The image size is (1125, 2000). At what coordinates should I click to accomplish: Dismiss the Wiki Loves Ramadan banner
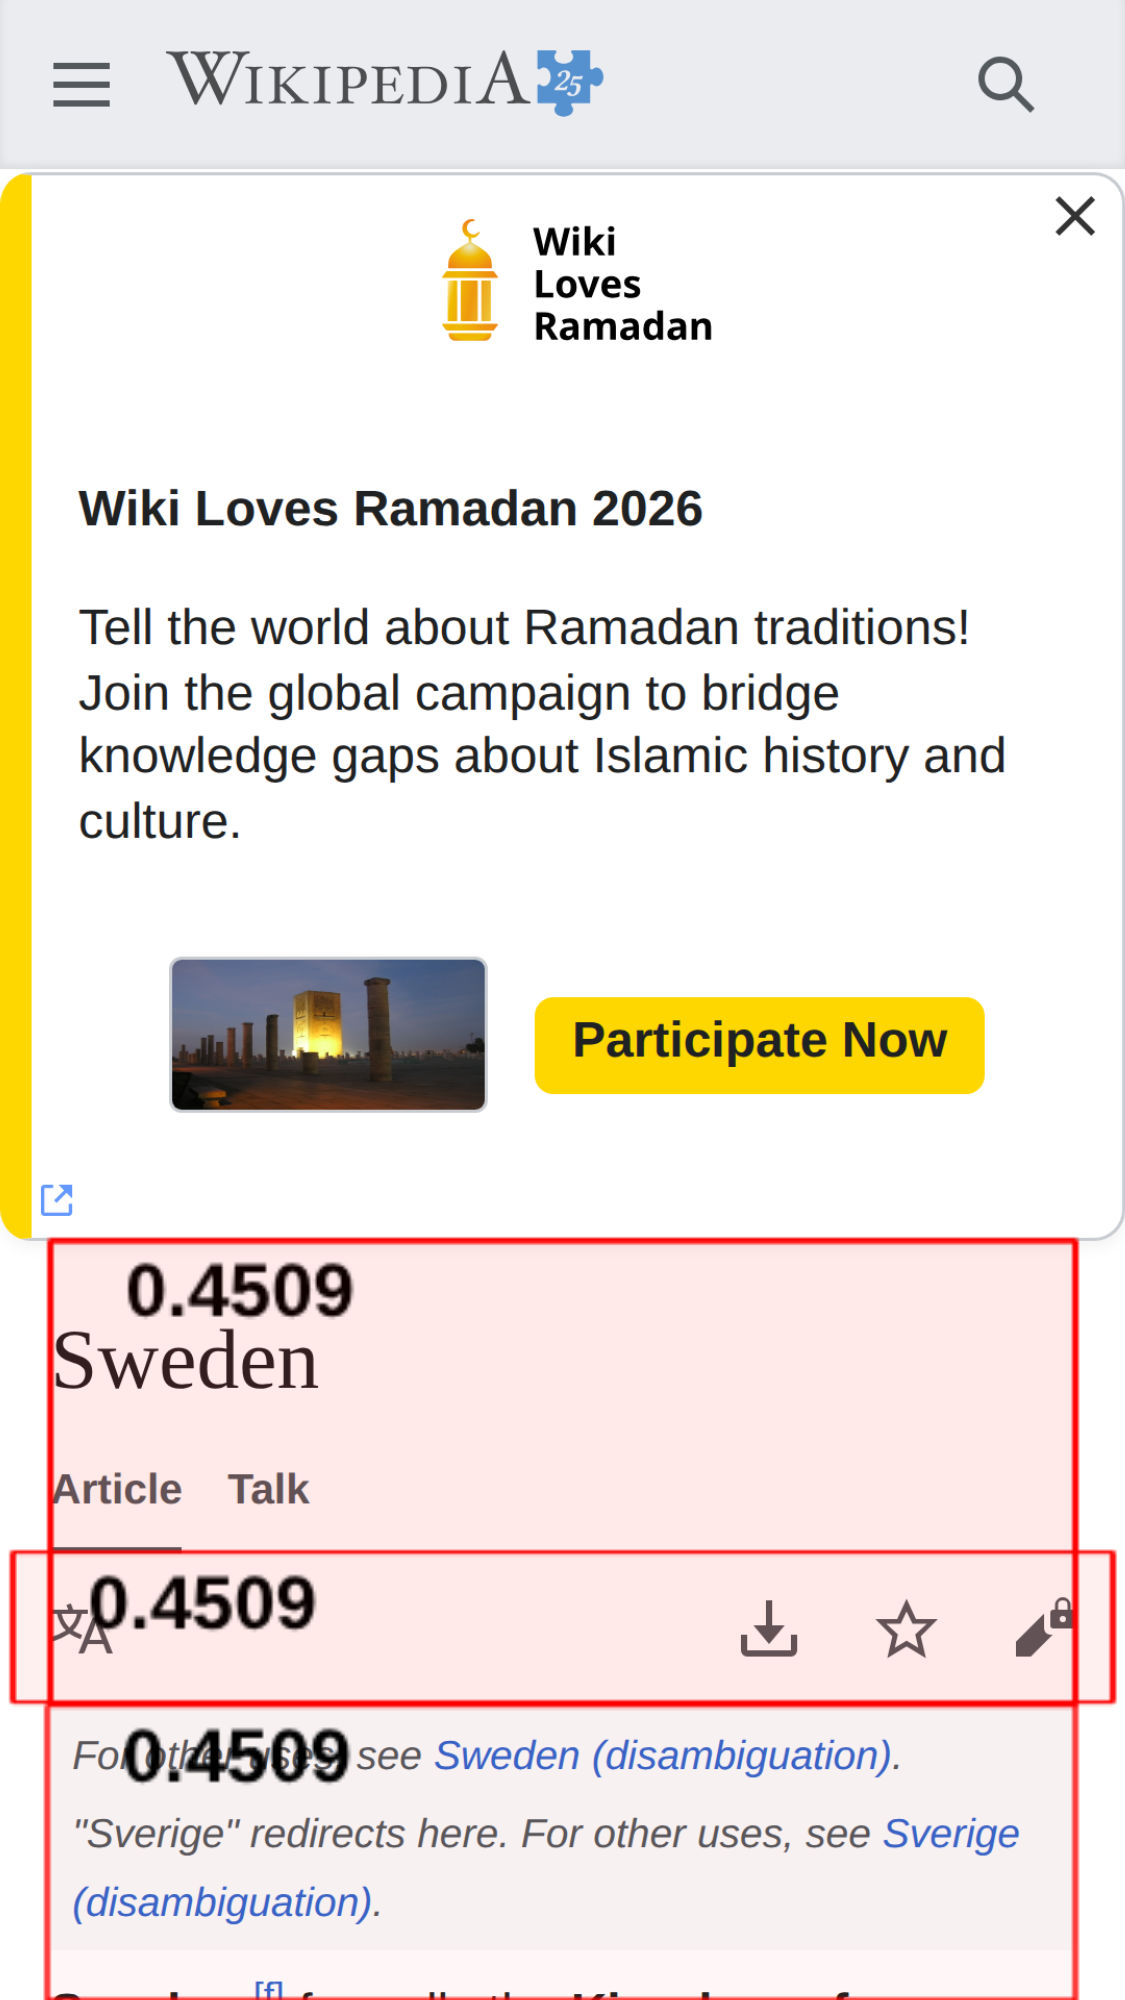pos(1075,216)
